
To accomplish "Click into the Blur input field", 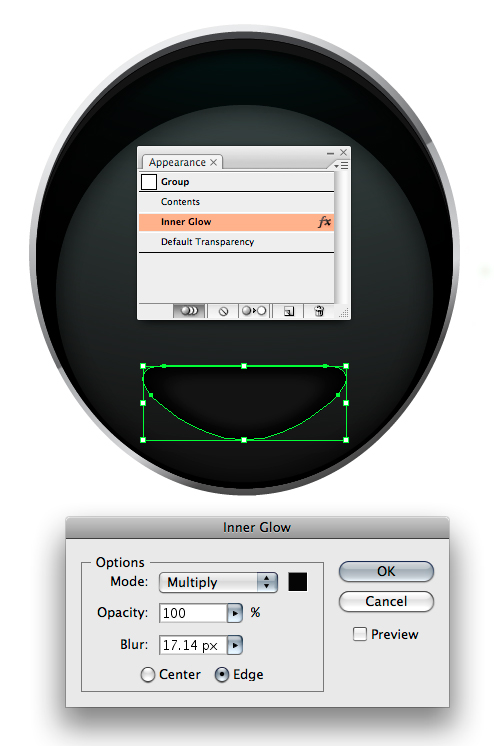I will 193,645.
